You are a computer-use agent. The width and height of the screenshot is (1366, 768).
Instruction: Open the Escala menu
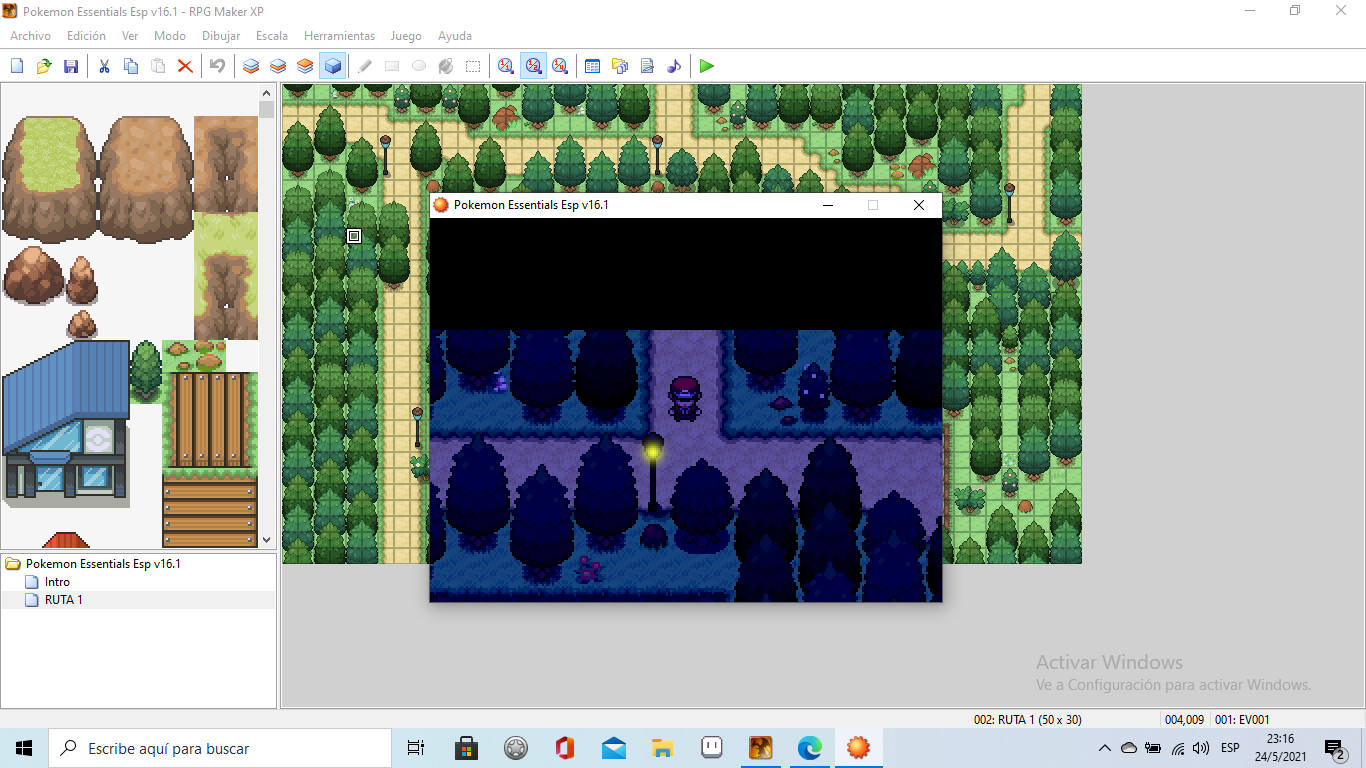(272, 36)
